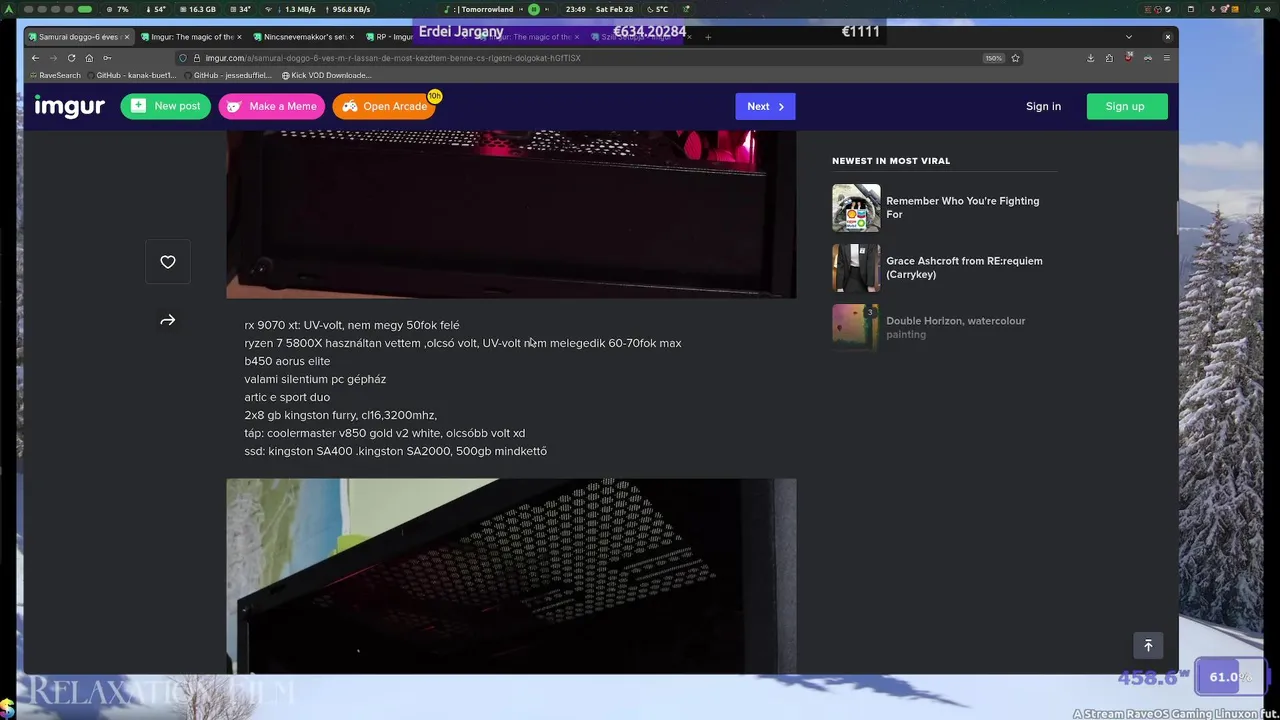This screenshot has height=720, width=1280.
Task: Skip to next track in top bar player
Action: point(548,9)
